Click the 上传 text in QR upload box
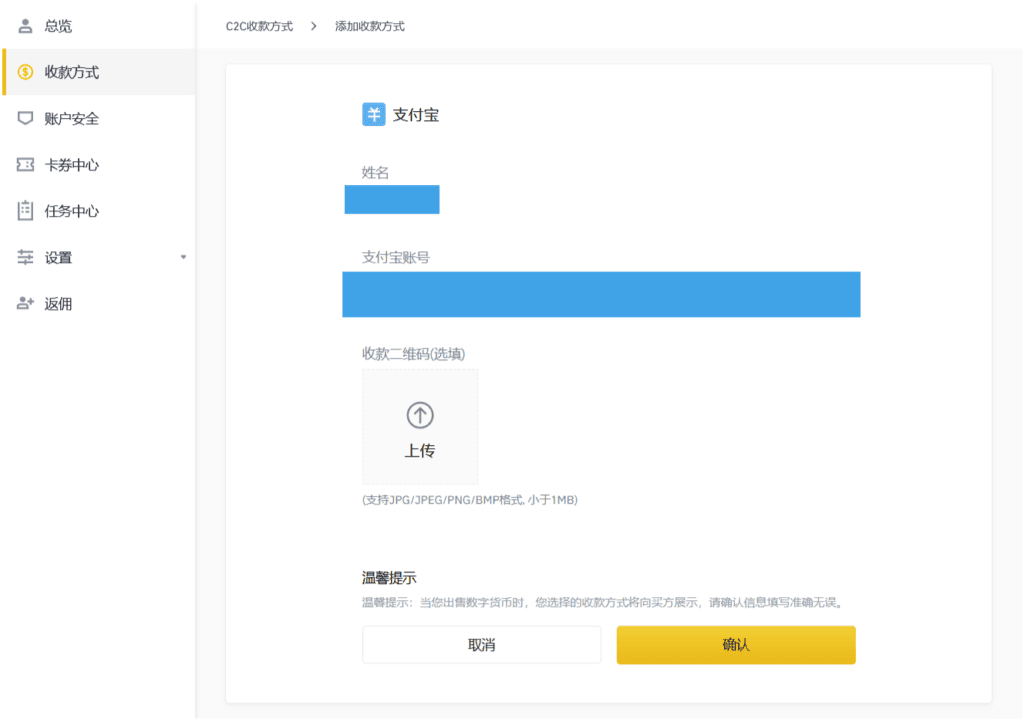The height and width of the screenshot is (719, 1024). pos(420,451)
